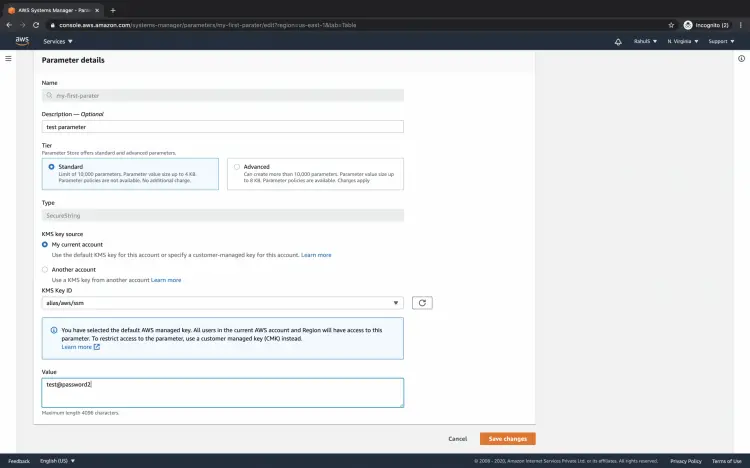
Task: Click the Maximum length 4096 characters note
Action: [x=80, y=412]
